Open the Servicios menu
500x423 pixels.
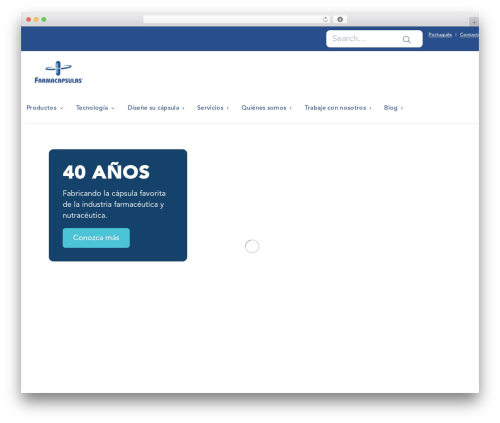tap(210, 108)
